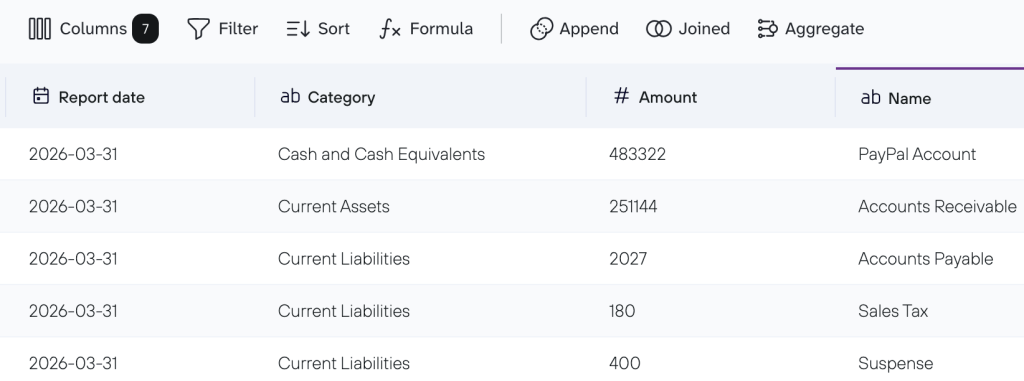Click the date in the Accounts Payable row
1024x381 pixels.
pyautogui.click(x=73, y=259)
